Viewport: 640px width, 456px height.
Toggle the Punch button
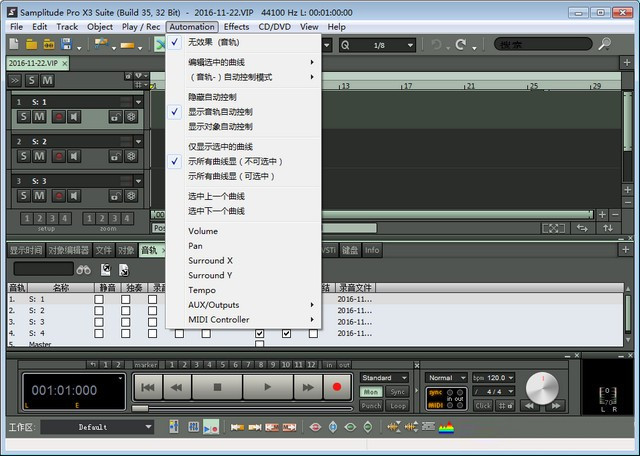(371, 406)
